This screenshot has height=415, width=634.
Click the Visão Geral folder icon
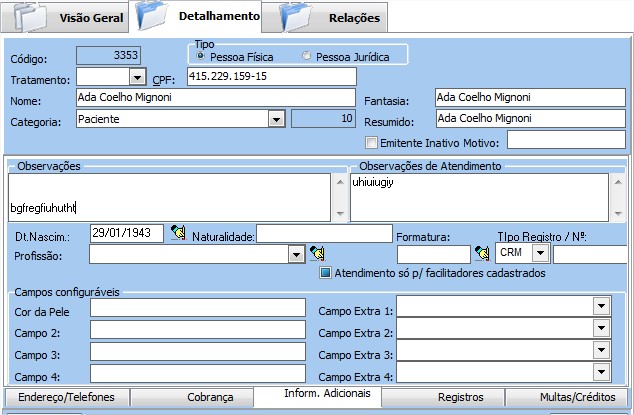(x=31, y=17)
